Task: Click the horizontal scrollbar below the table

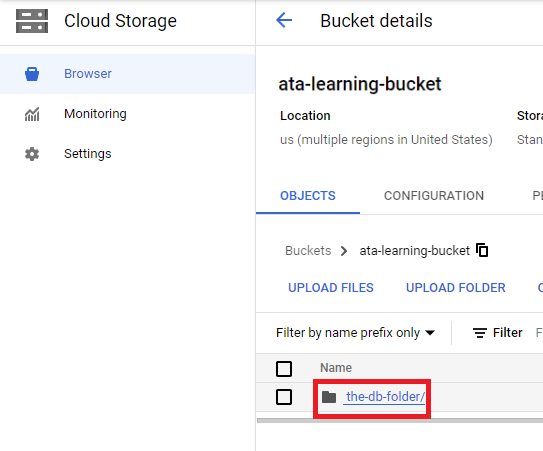Action: [400, 421]
